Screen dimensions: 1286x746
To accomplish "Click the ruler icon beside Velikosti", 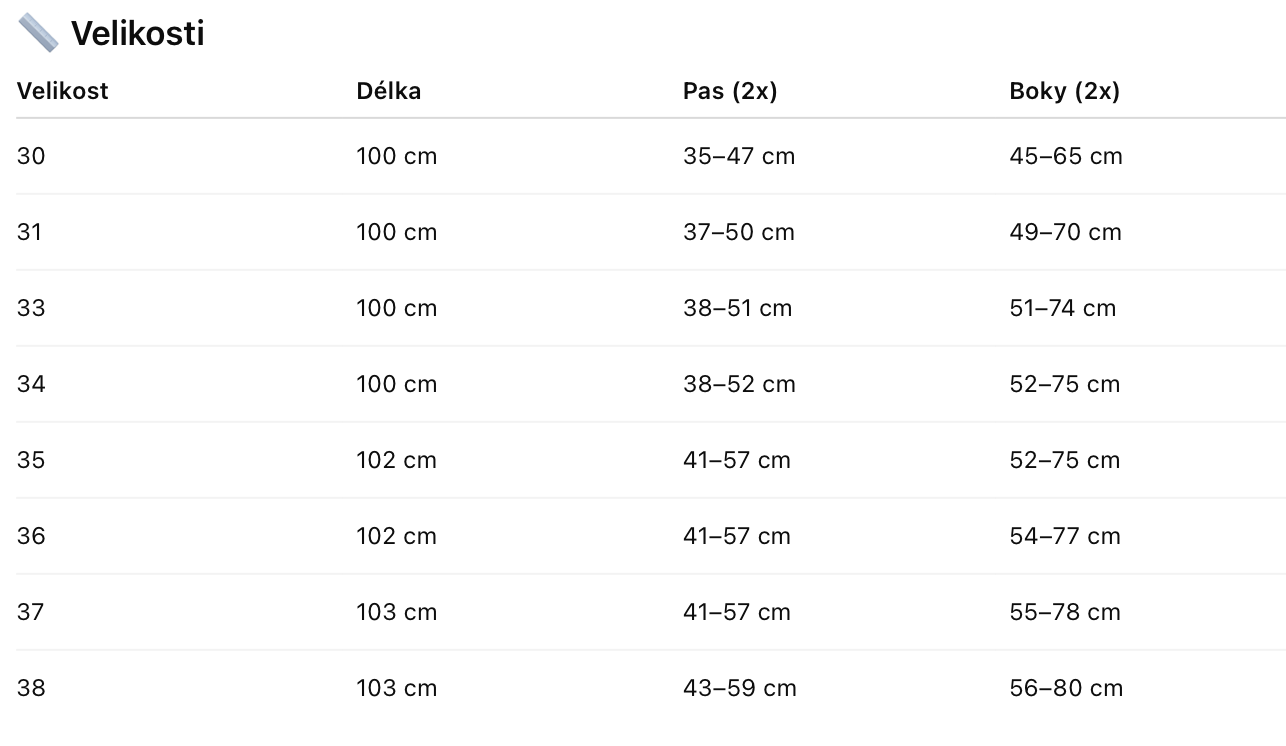I will click(x=38, y=33).
